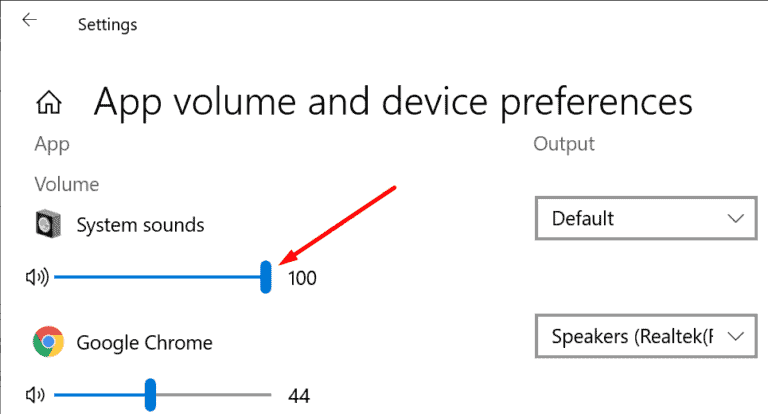The height and width of the screenshot is (414, 768).
Task: Click the Google Chrome app label
Action: click(x=144, y=343)
